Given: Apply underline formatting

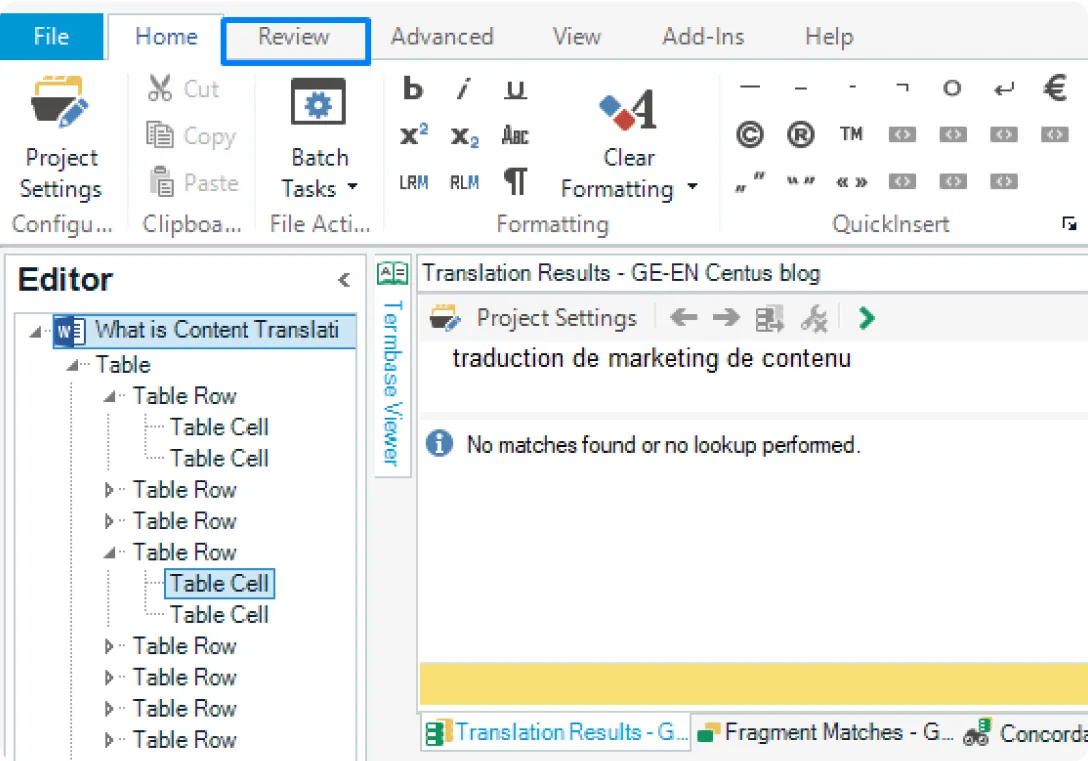Looking at the screenshot, I should point(515,90).
